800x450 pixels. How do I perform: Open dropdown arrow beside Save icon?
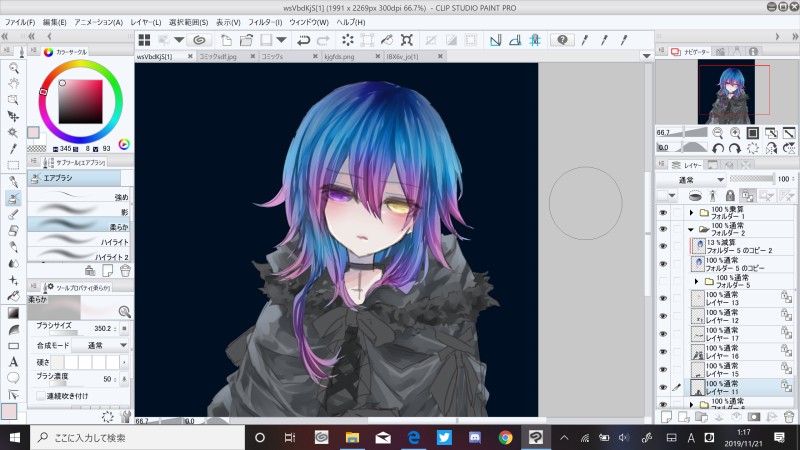[x=281, y=40]
